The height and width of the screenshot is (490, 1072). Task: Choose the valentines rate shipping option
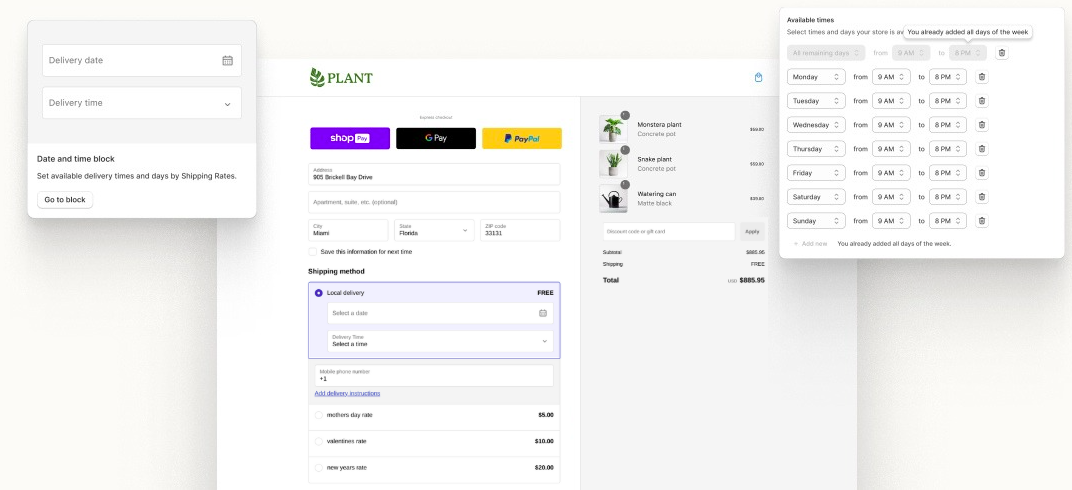(x=319, y=441)
